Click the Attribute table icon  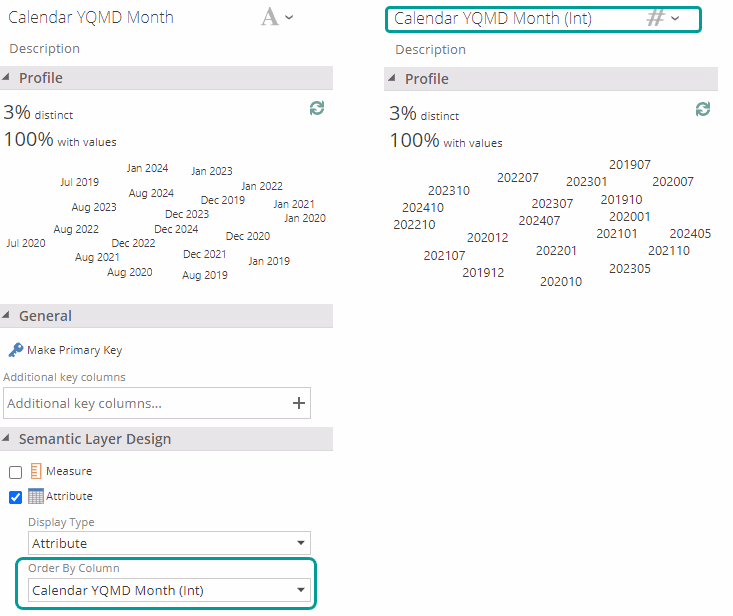click(x=35, y=496)
